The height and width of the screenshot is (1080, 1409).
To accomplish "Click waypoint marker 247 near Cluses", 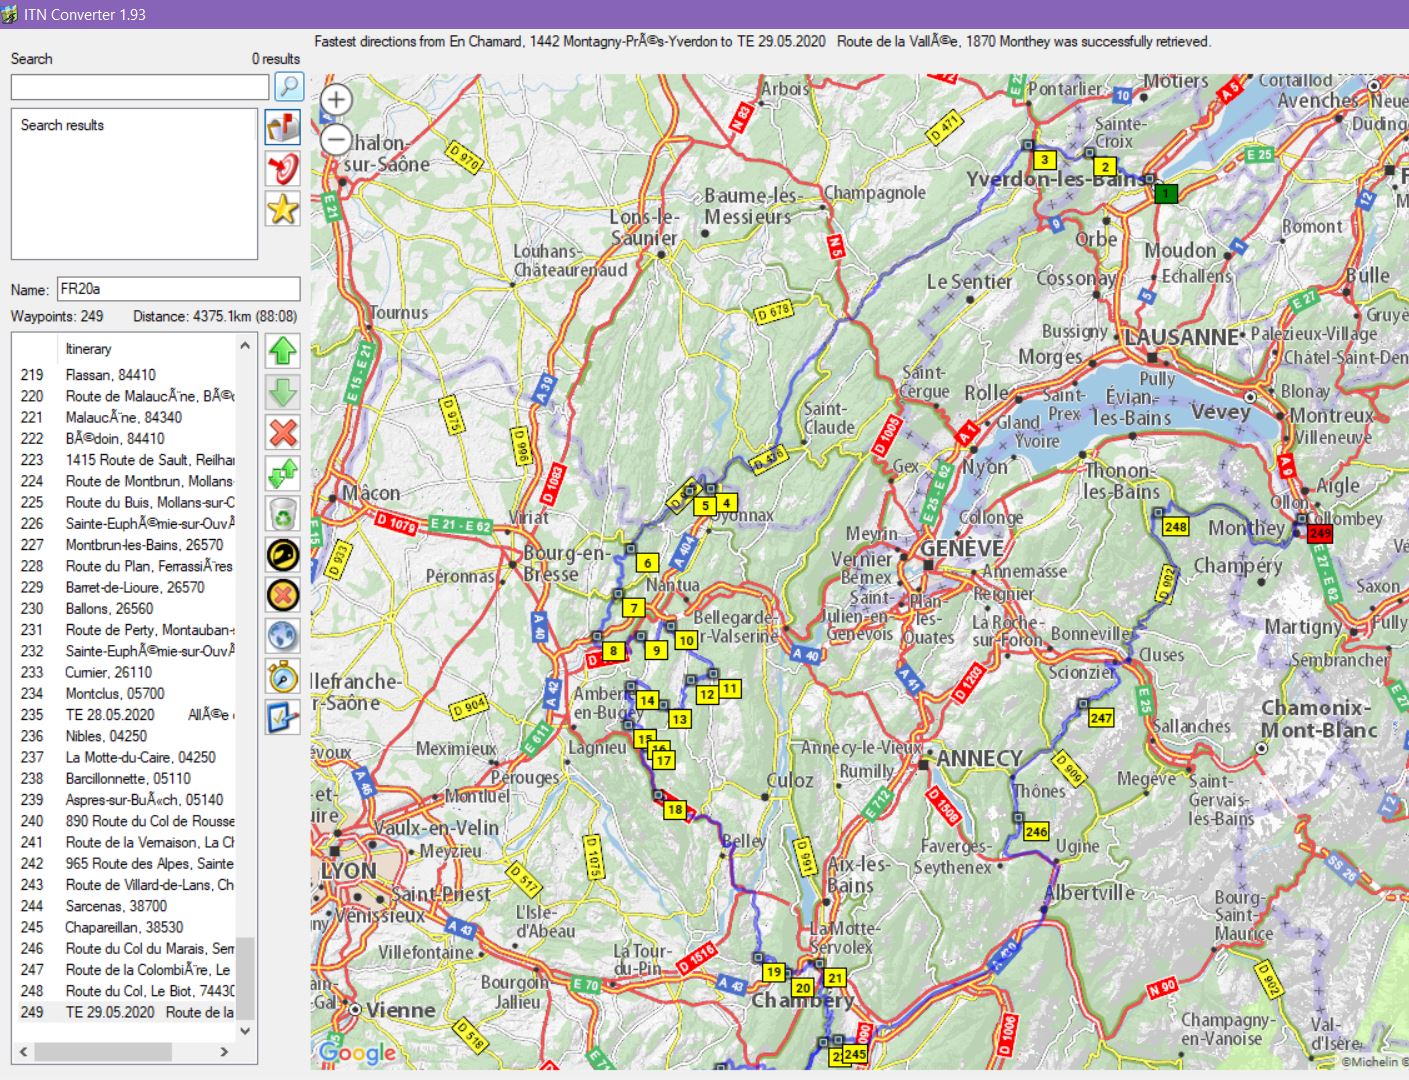I will click(x=1101, y=717).
